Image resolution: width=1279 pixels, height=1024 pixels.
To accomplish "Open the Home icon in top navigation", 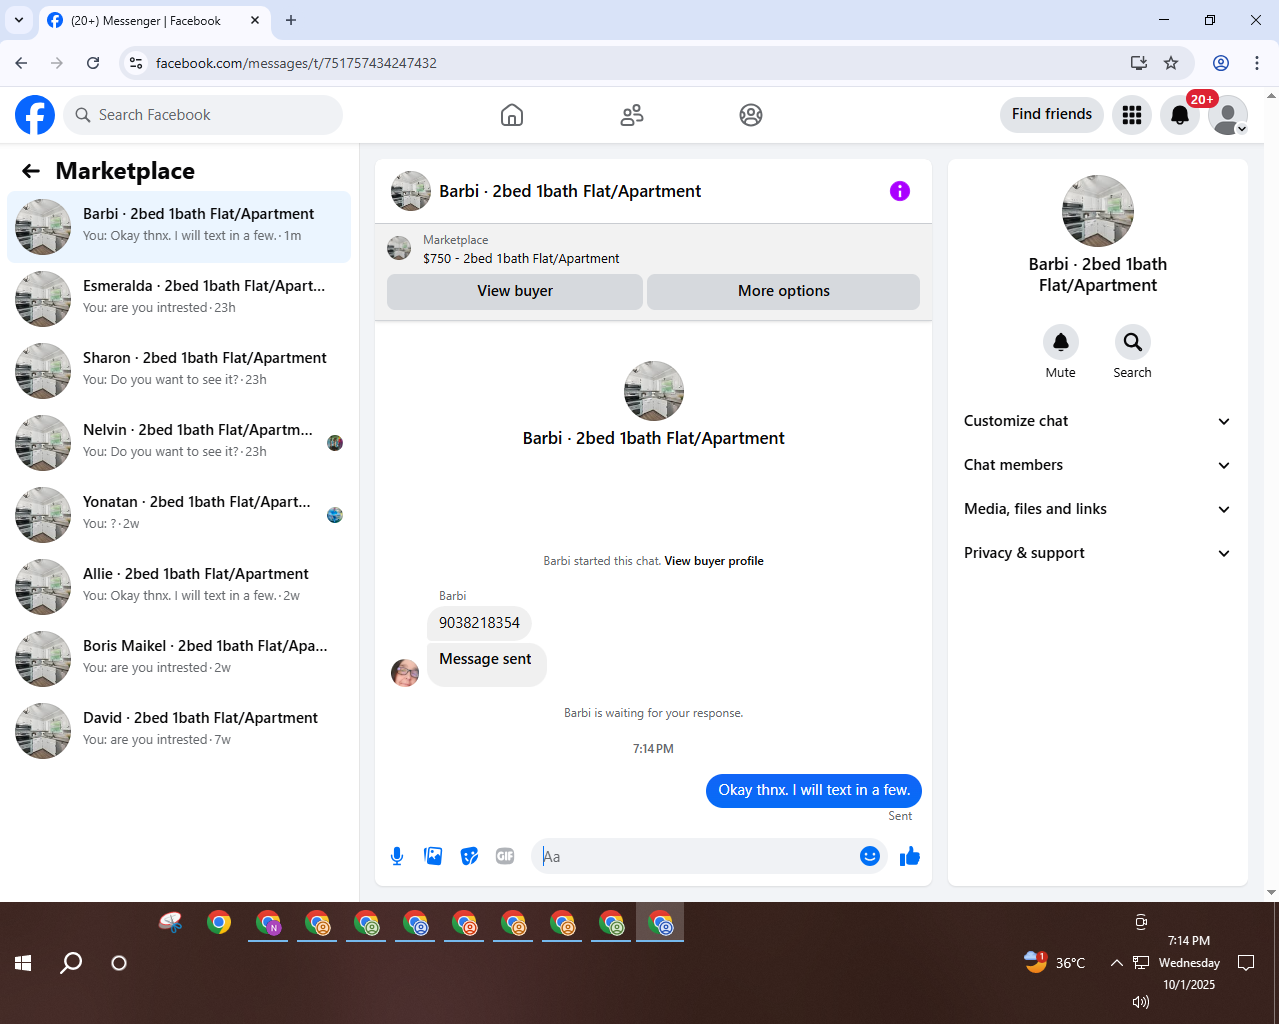I will click(x=512, y=115).
